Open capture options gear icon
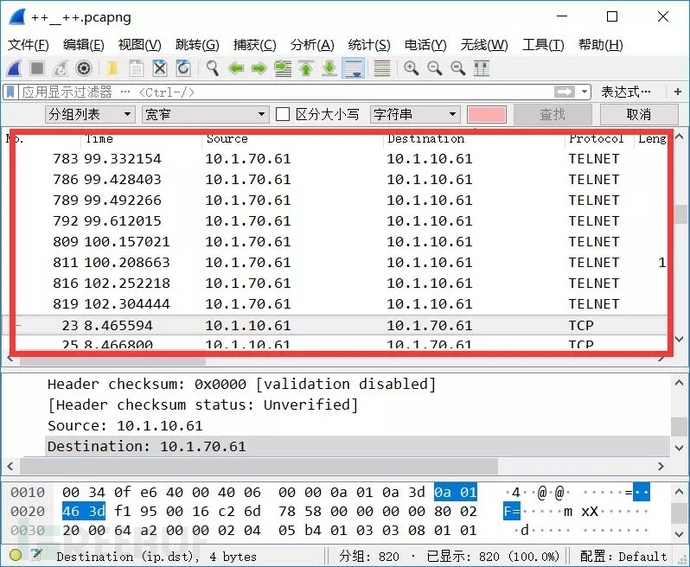This screenshot has height=567, width=690. (x=84, y=69)
